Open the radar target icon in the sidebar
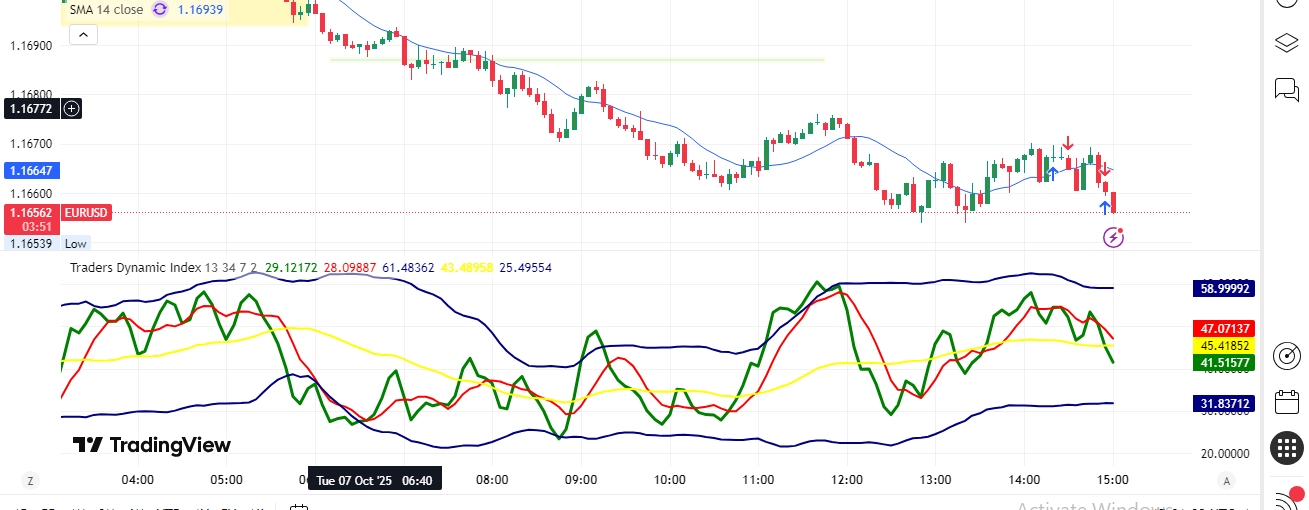 tap(1286, 355)
